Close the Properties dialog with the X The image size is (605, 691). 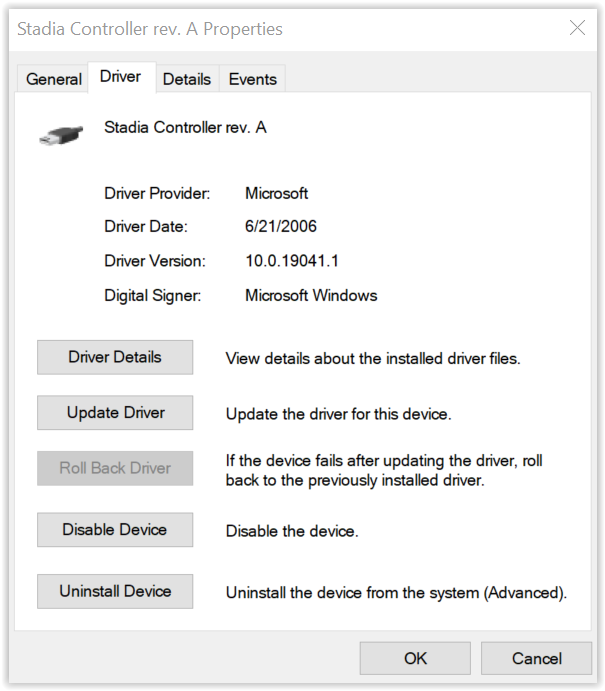[x=577, y=28]
